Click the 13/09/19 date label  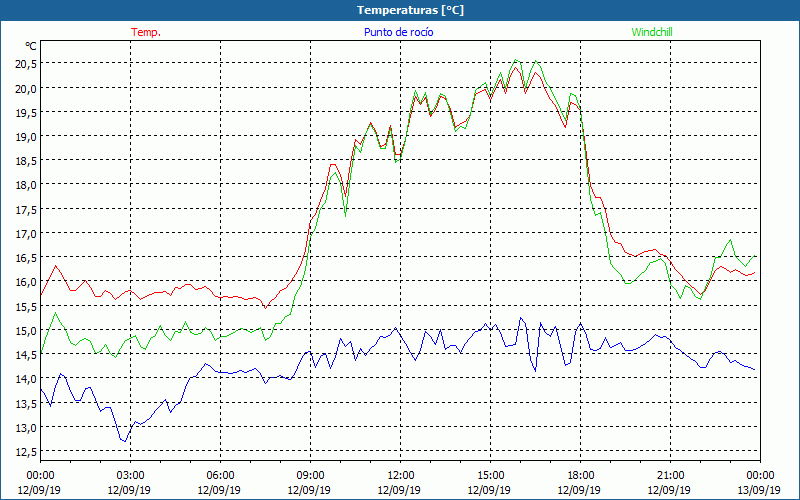759,490
